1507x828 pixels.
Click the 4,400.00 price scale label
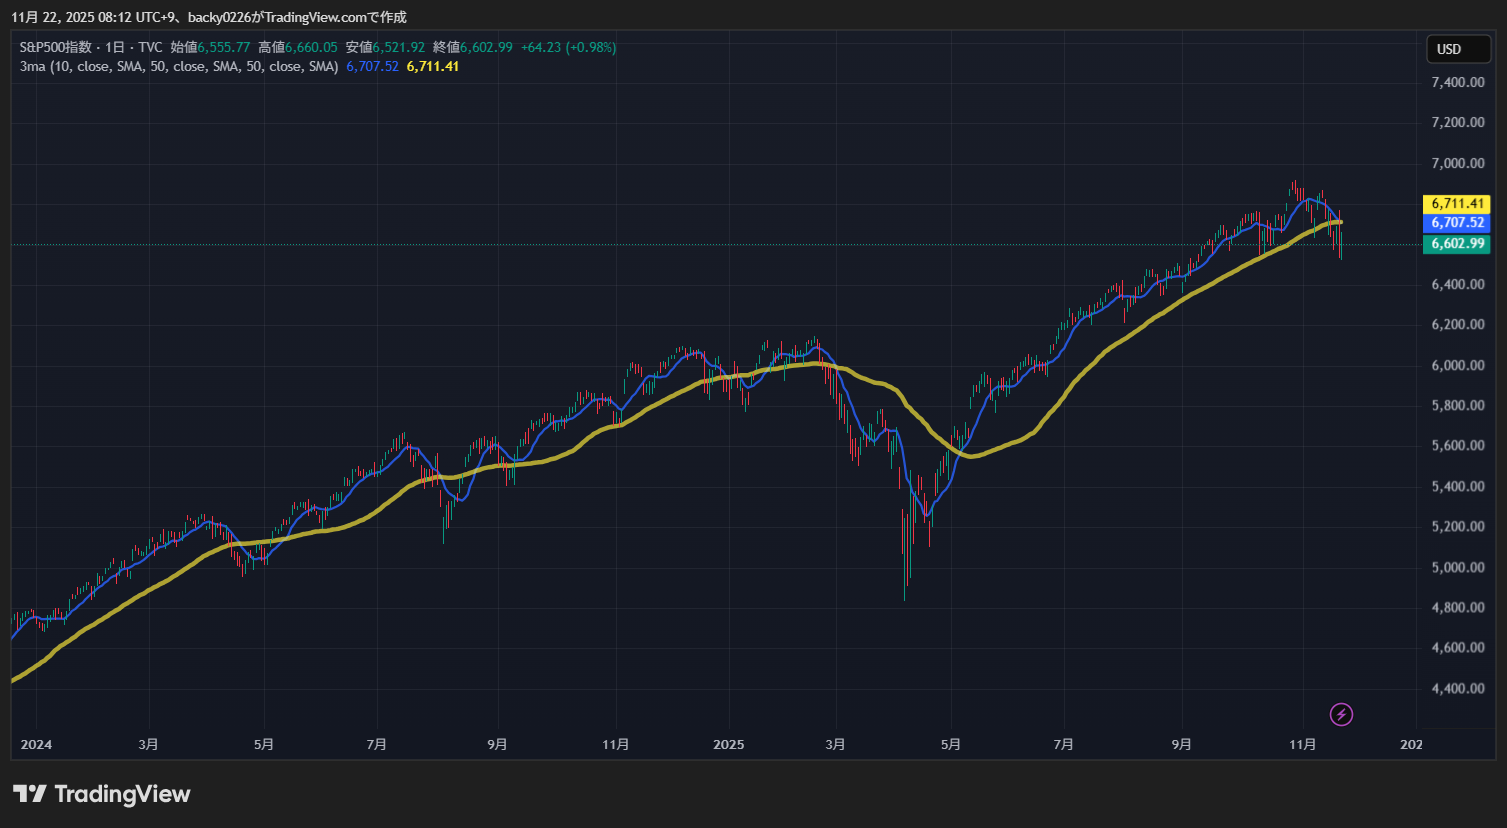pyautogui.click(x=1457, y=688)
